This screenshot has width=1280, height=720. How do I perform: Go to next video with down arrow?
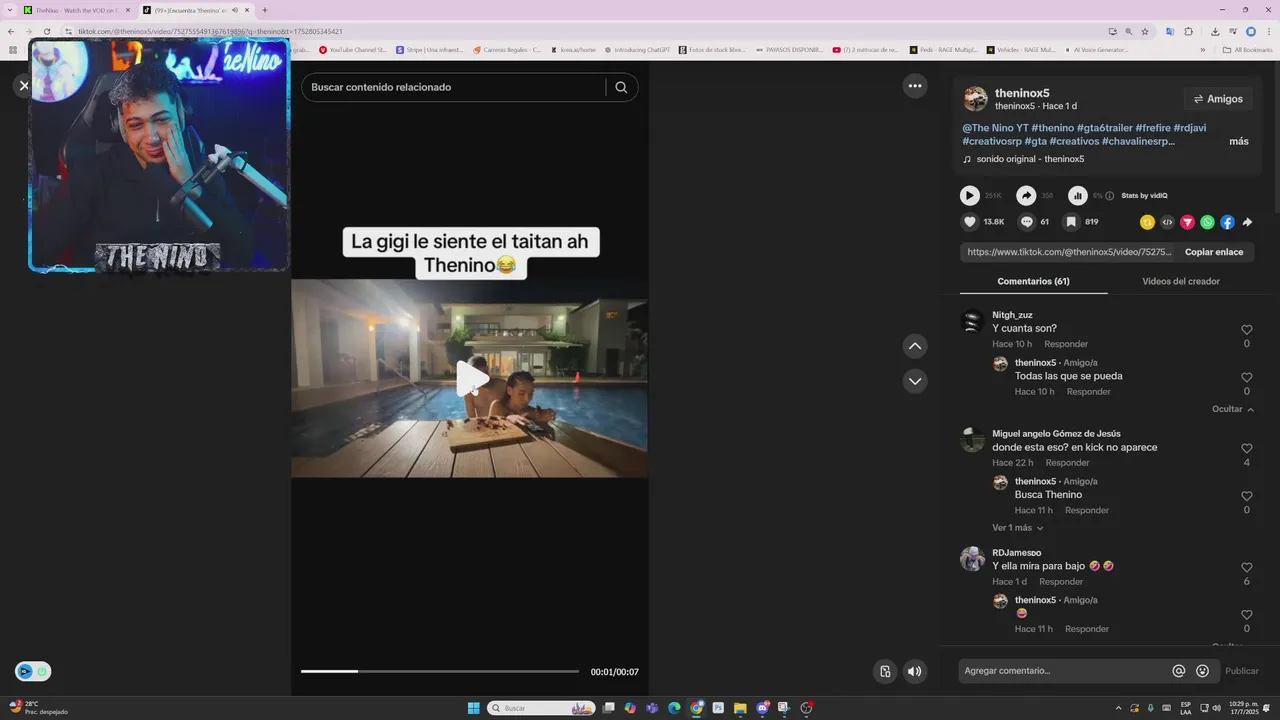(x=914, y=381)
